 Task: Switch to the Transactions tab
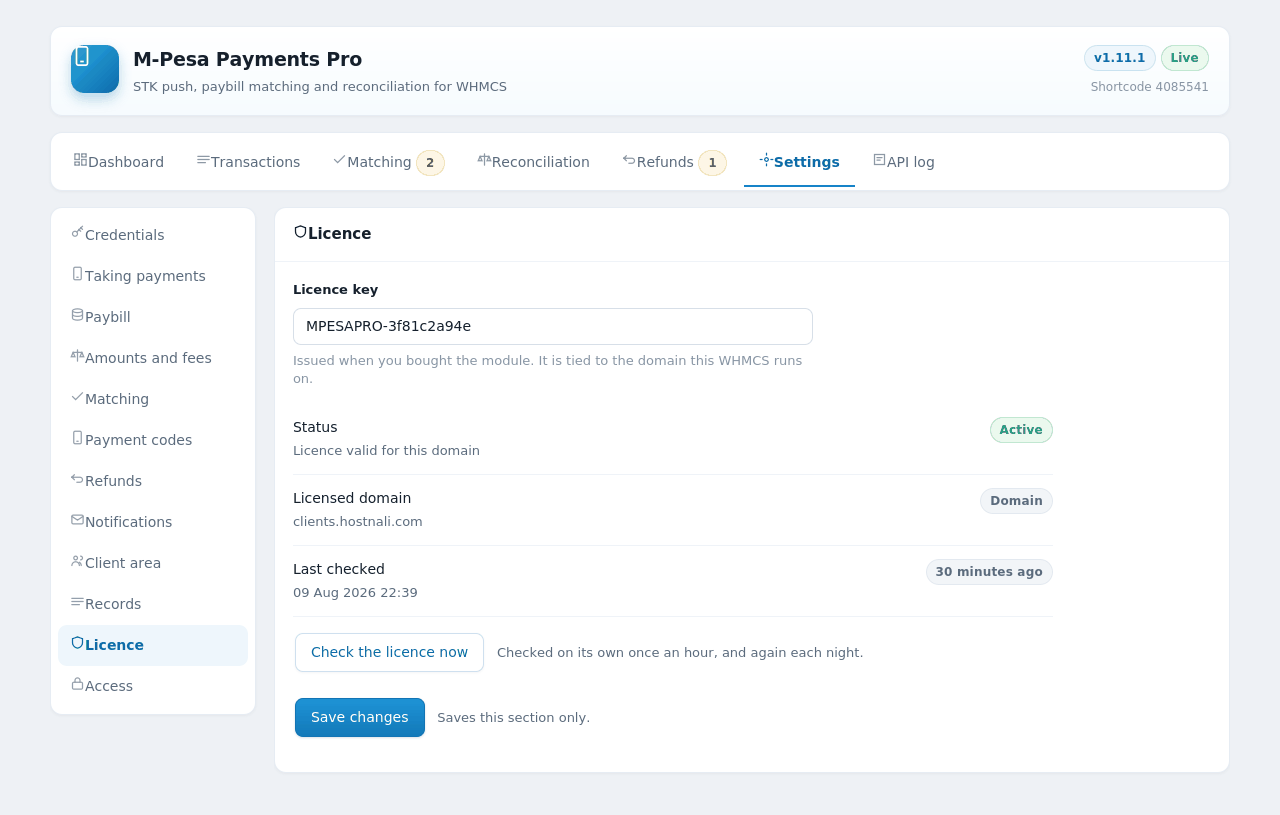[x=248, y=162]
